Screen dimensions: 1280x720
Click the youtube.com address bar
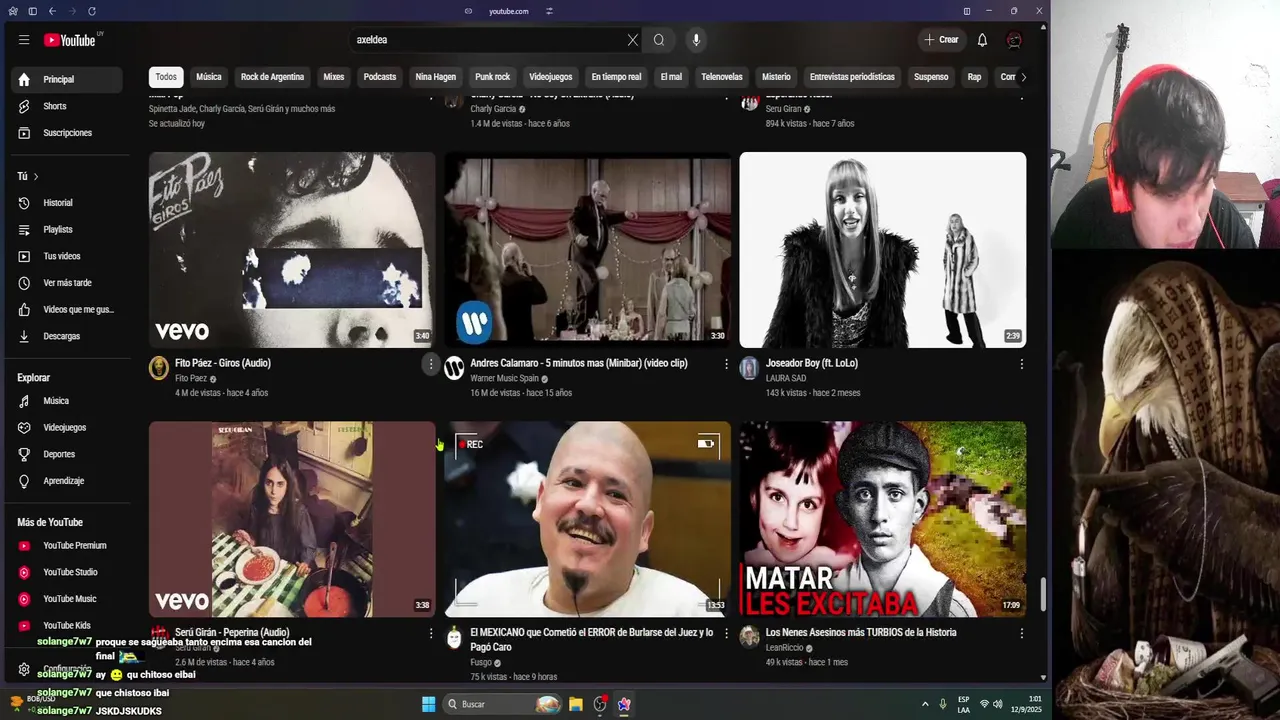pos(508,11)
